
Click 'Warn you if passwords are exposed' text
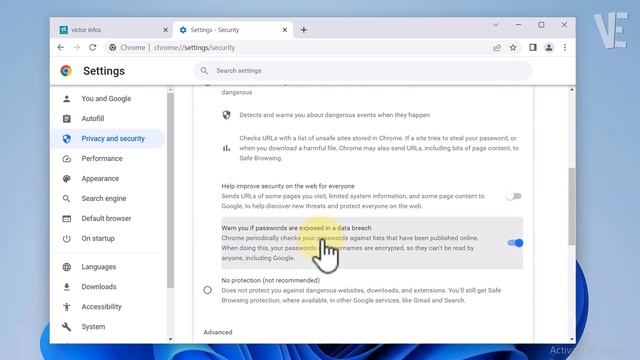pyautogui.click(x=296, y=228)
